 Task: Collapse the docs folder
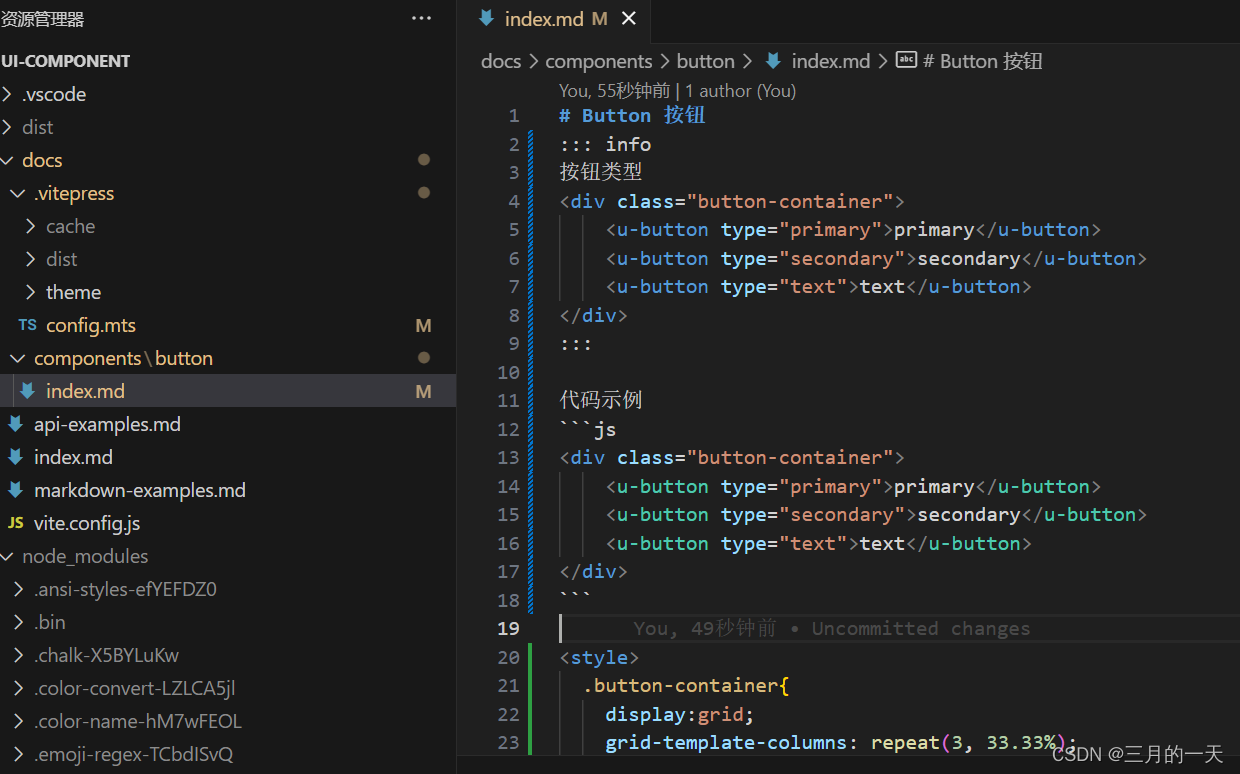point(9,160)
